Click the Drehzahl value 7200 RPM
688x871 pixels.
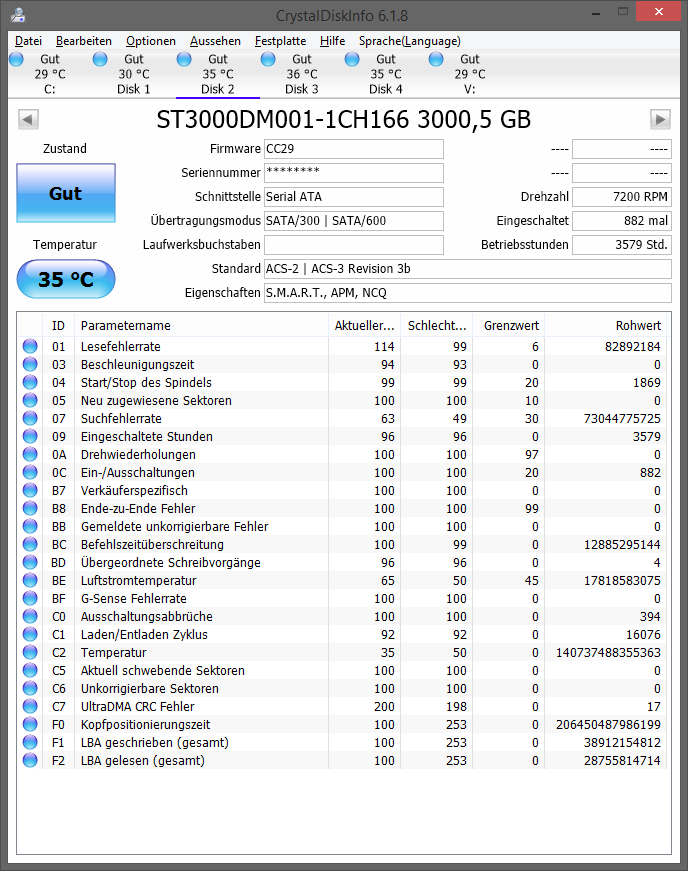(622, 197)
